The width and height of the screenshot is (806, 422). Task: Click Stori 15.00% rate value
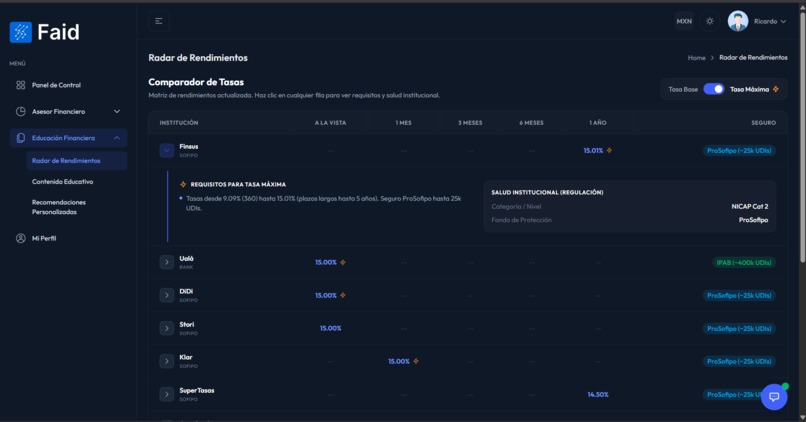click(331, 328)
